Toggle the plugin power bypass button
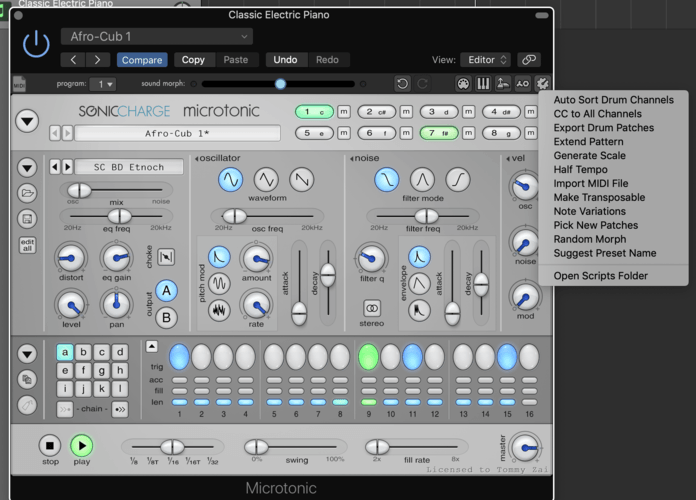 (x=36, y=44)
